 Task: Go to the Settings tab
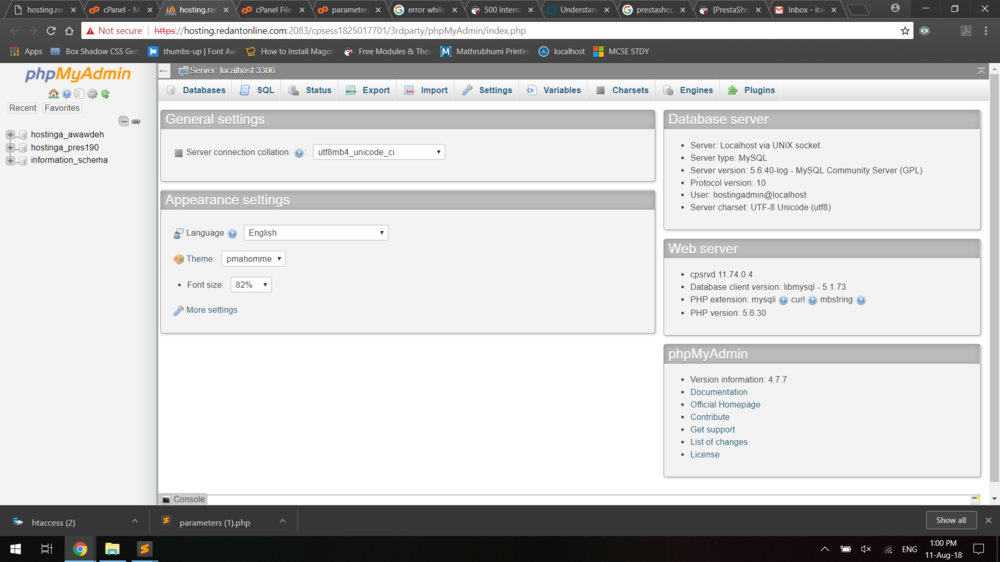(487, 90)
